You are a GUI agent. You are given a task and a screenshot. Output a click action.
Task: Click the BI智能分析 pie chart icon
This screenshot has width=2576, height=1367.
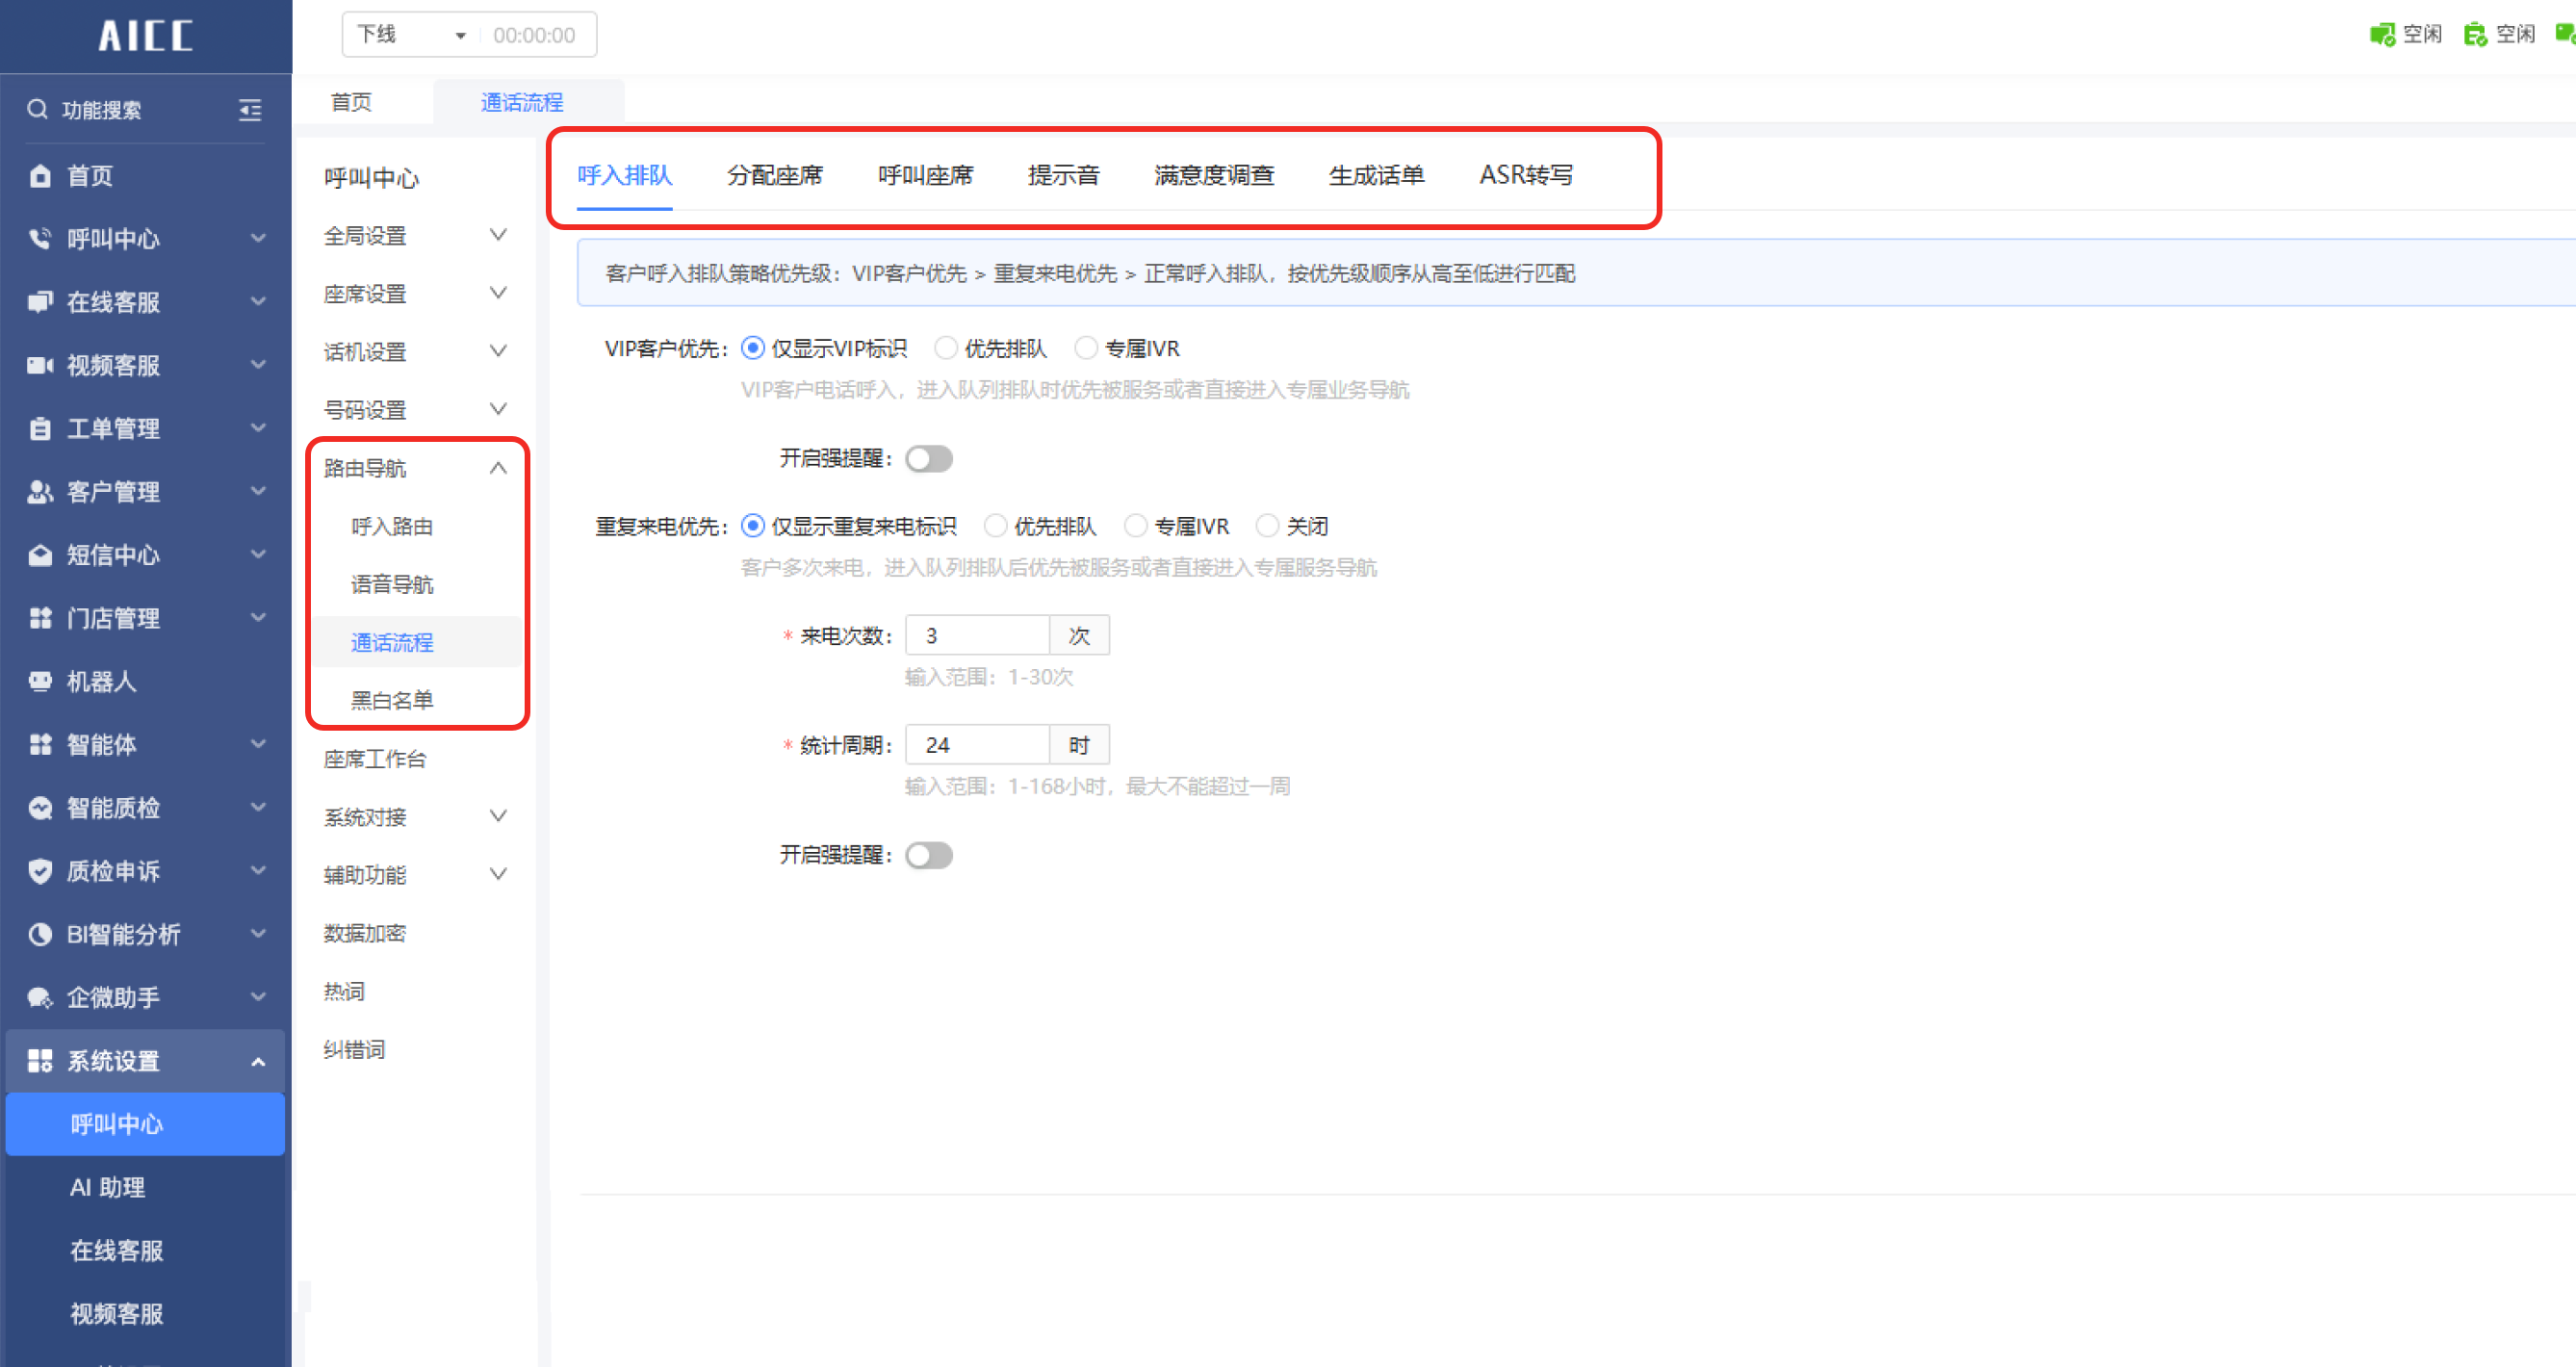pos(40,934)
